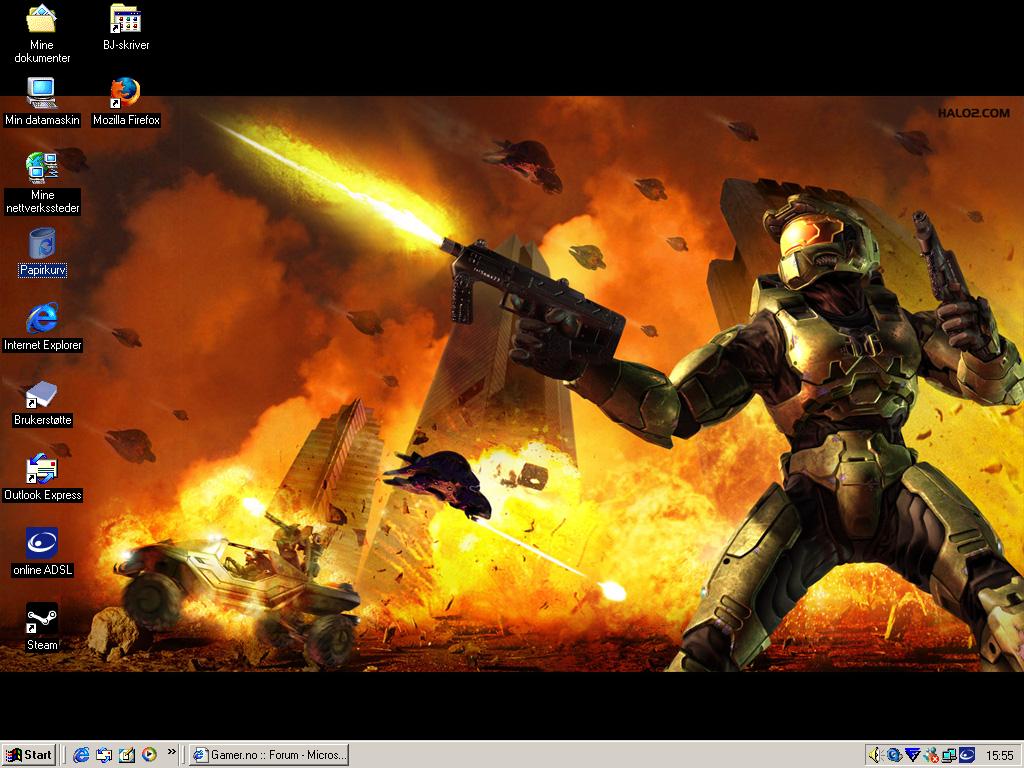Select the Steam desktop shortcut
1024x768 pixels.
[x=42, y=627]
